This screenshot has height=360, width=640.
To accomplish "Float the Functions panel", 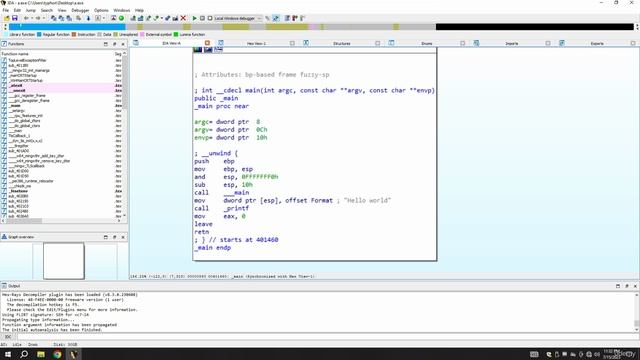I will click(115, 44).
